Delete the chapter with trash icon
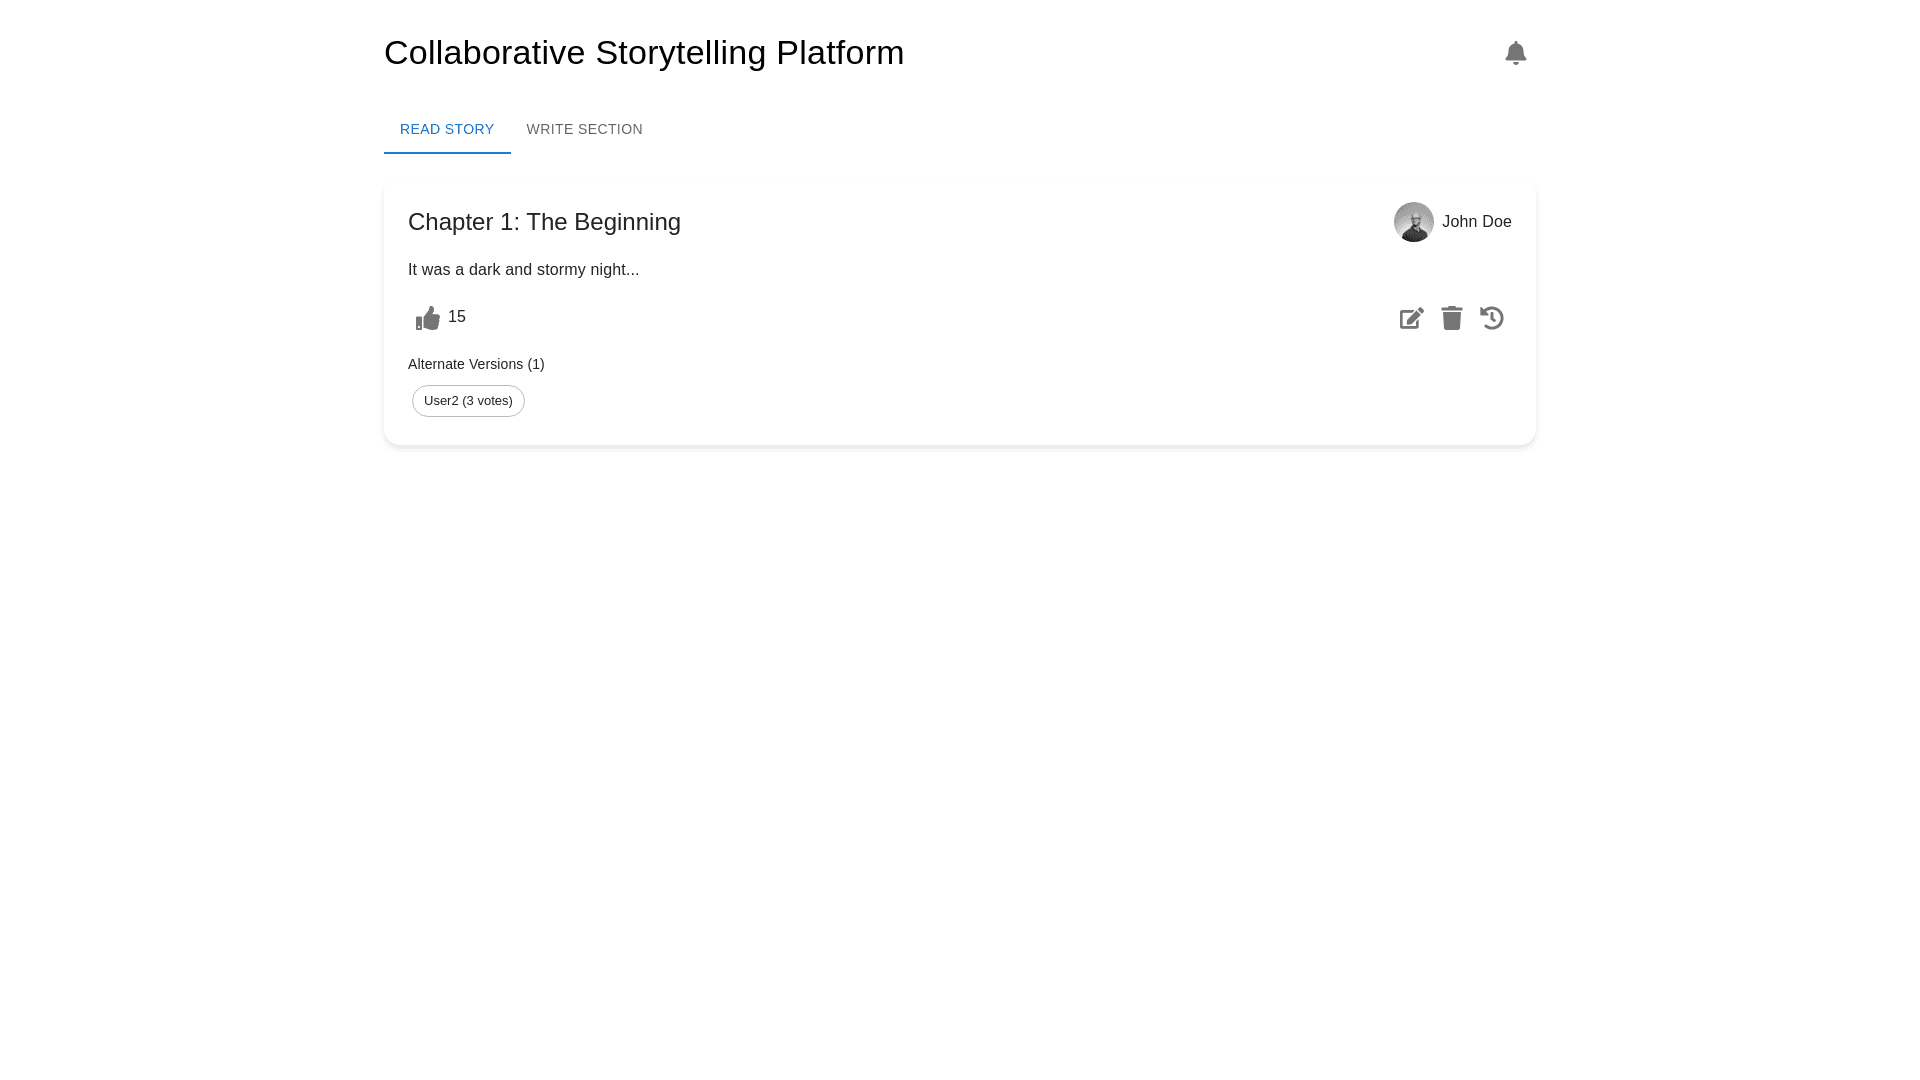Screen dimensions: 1920x1080 (1451, 318)
